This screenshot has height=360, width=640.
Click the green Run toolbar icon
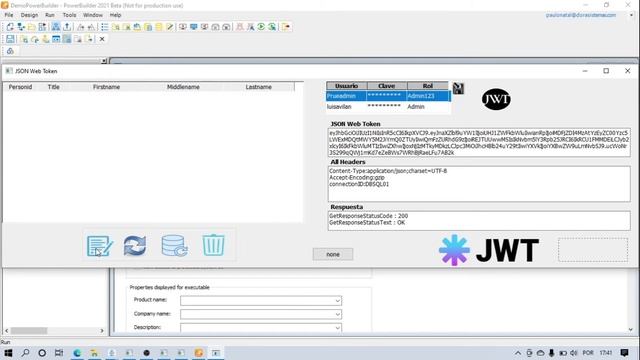click(x=261, y=27)
